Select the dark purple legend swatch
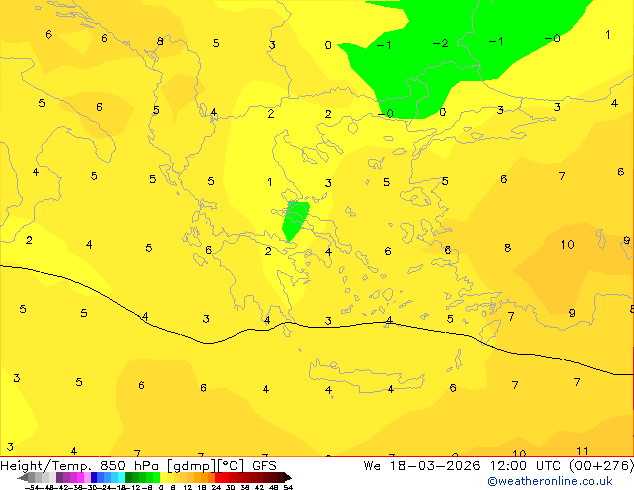 click(59, 477)
